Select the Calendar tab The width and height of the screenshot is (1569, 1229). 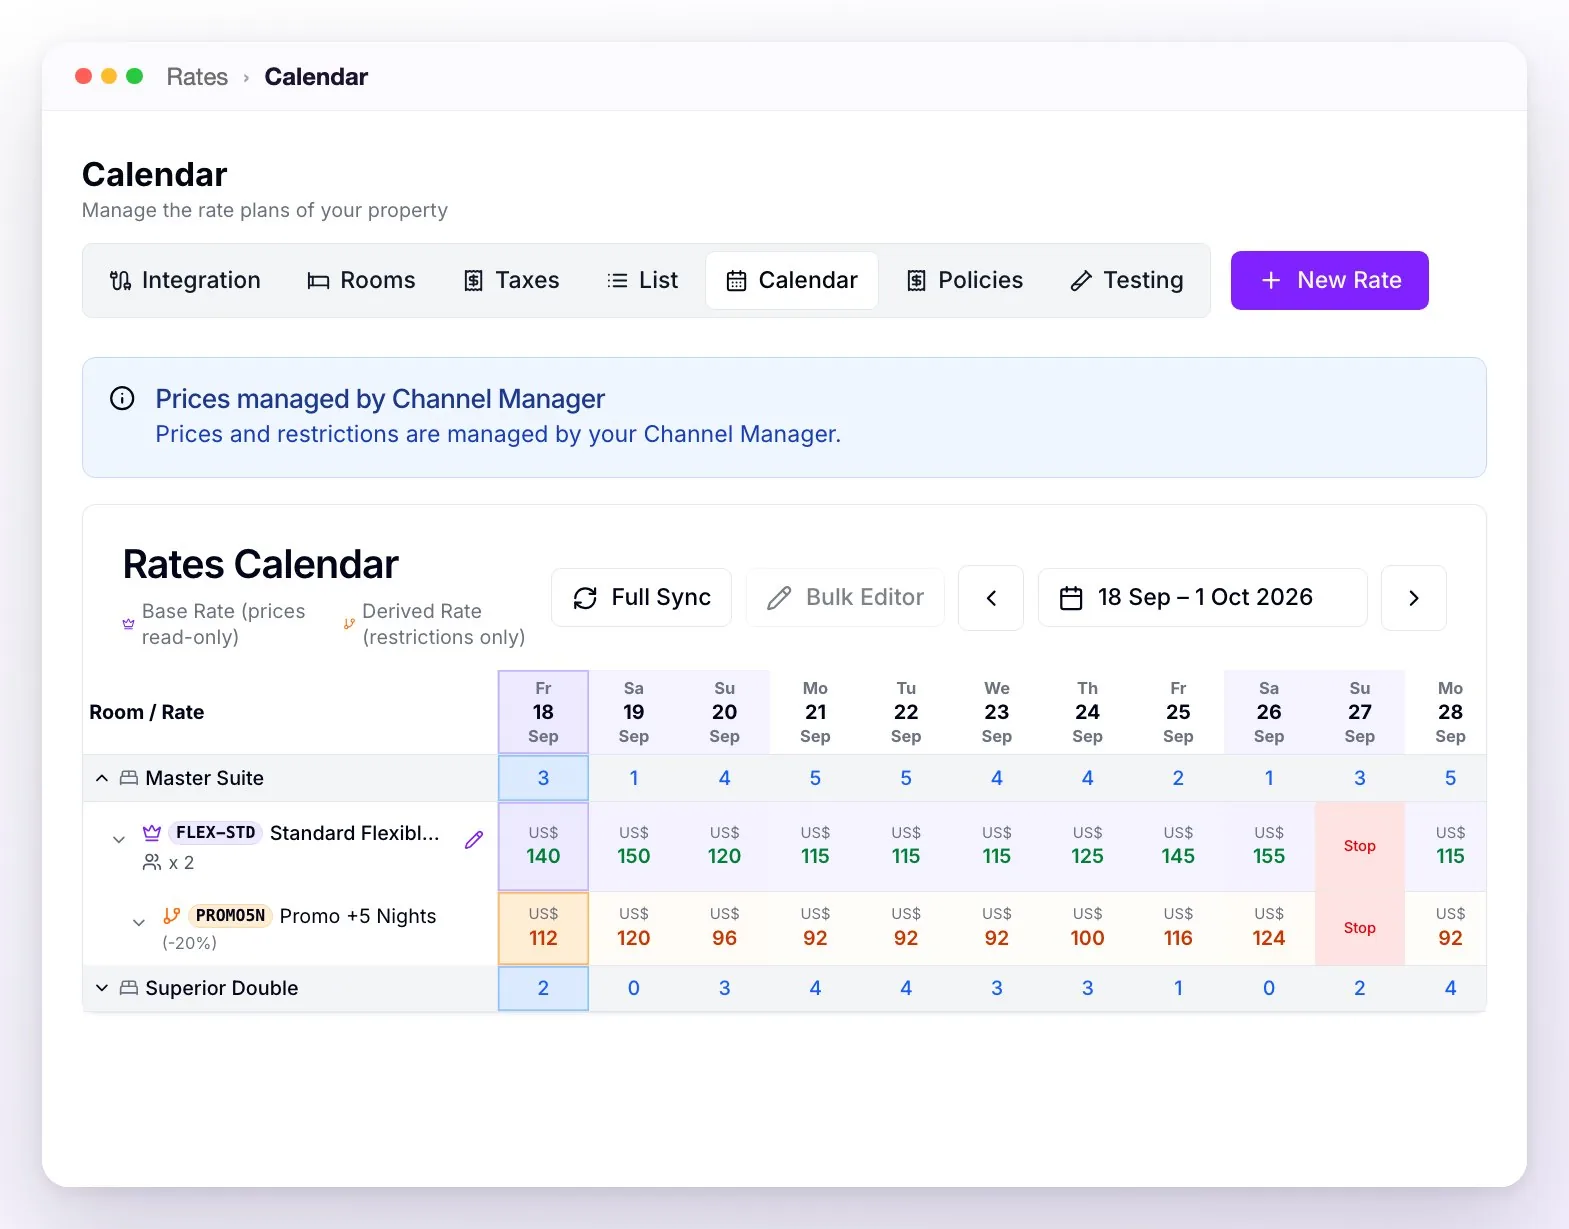coord(792,281)
